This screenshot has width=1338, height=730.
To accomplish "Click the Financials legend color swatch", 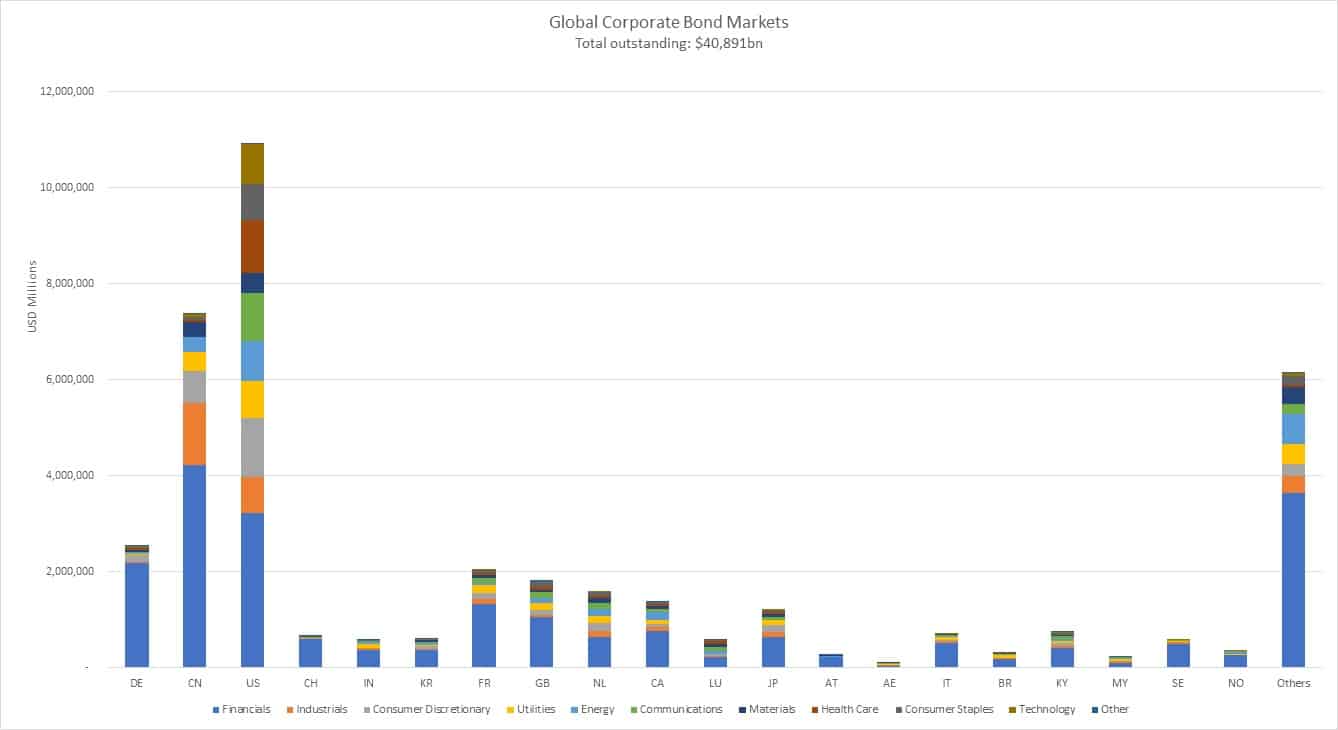I will click(x=216, y=710).
